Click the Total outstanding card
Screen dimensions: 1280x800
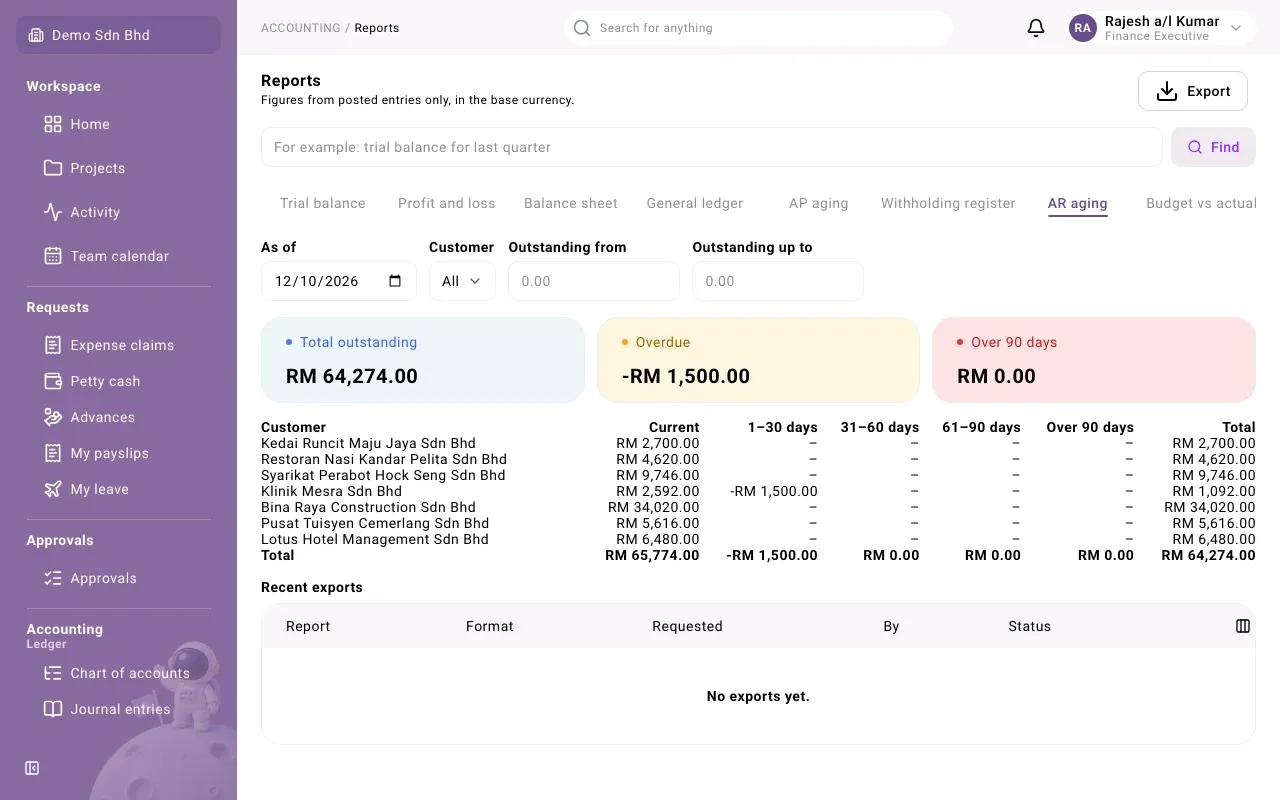click(x=423, y=360)
